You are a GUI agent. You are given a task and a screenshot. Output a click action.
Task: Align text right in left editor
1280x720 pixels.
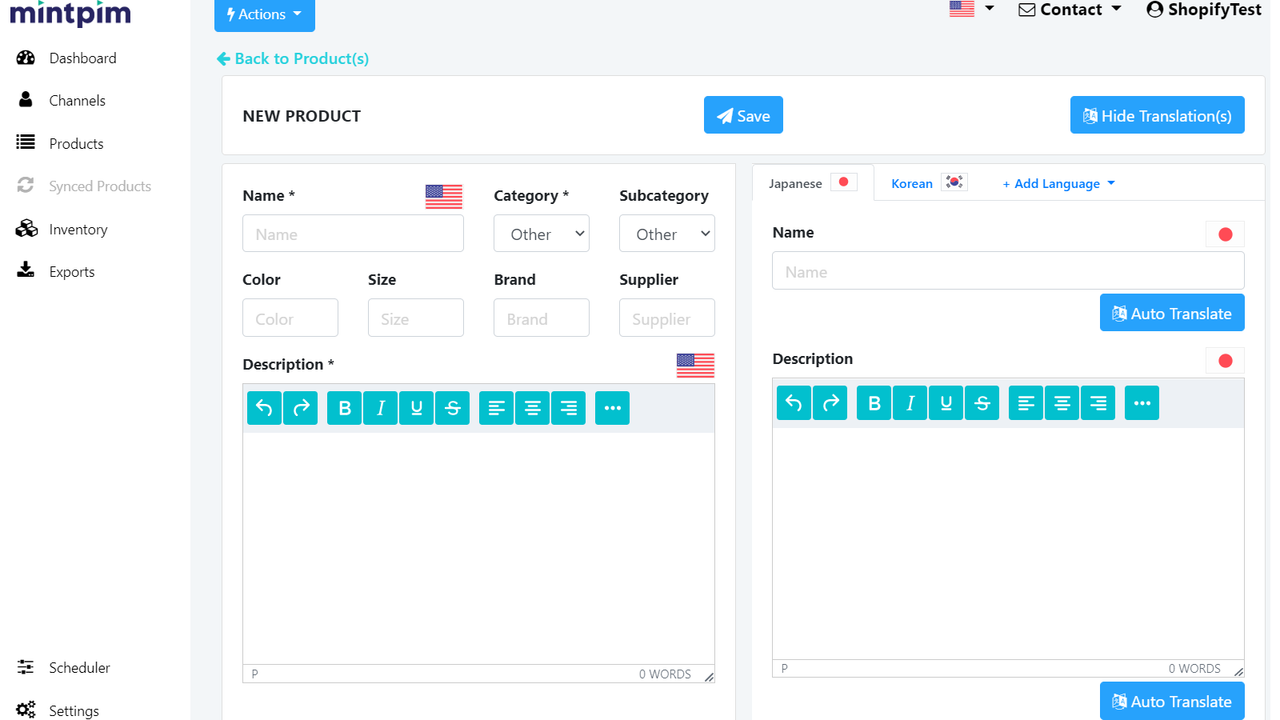[568, 408]
